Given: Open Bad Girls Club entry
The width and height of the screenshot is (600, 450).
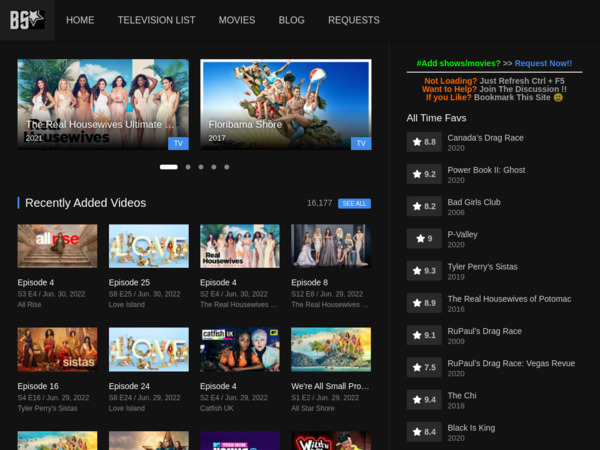Looking at the screenshot, I should click(x=474, y=202).
